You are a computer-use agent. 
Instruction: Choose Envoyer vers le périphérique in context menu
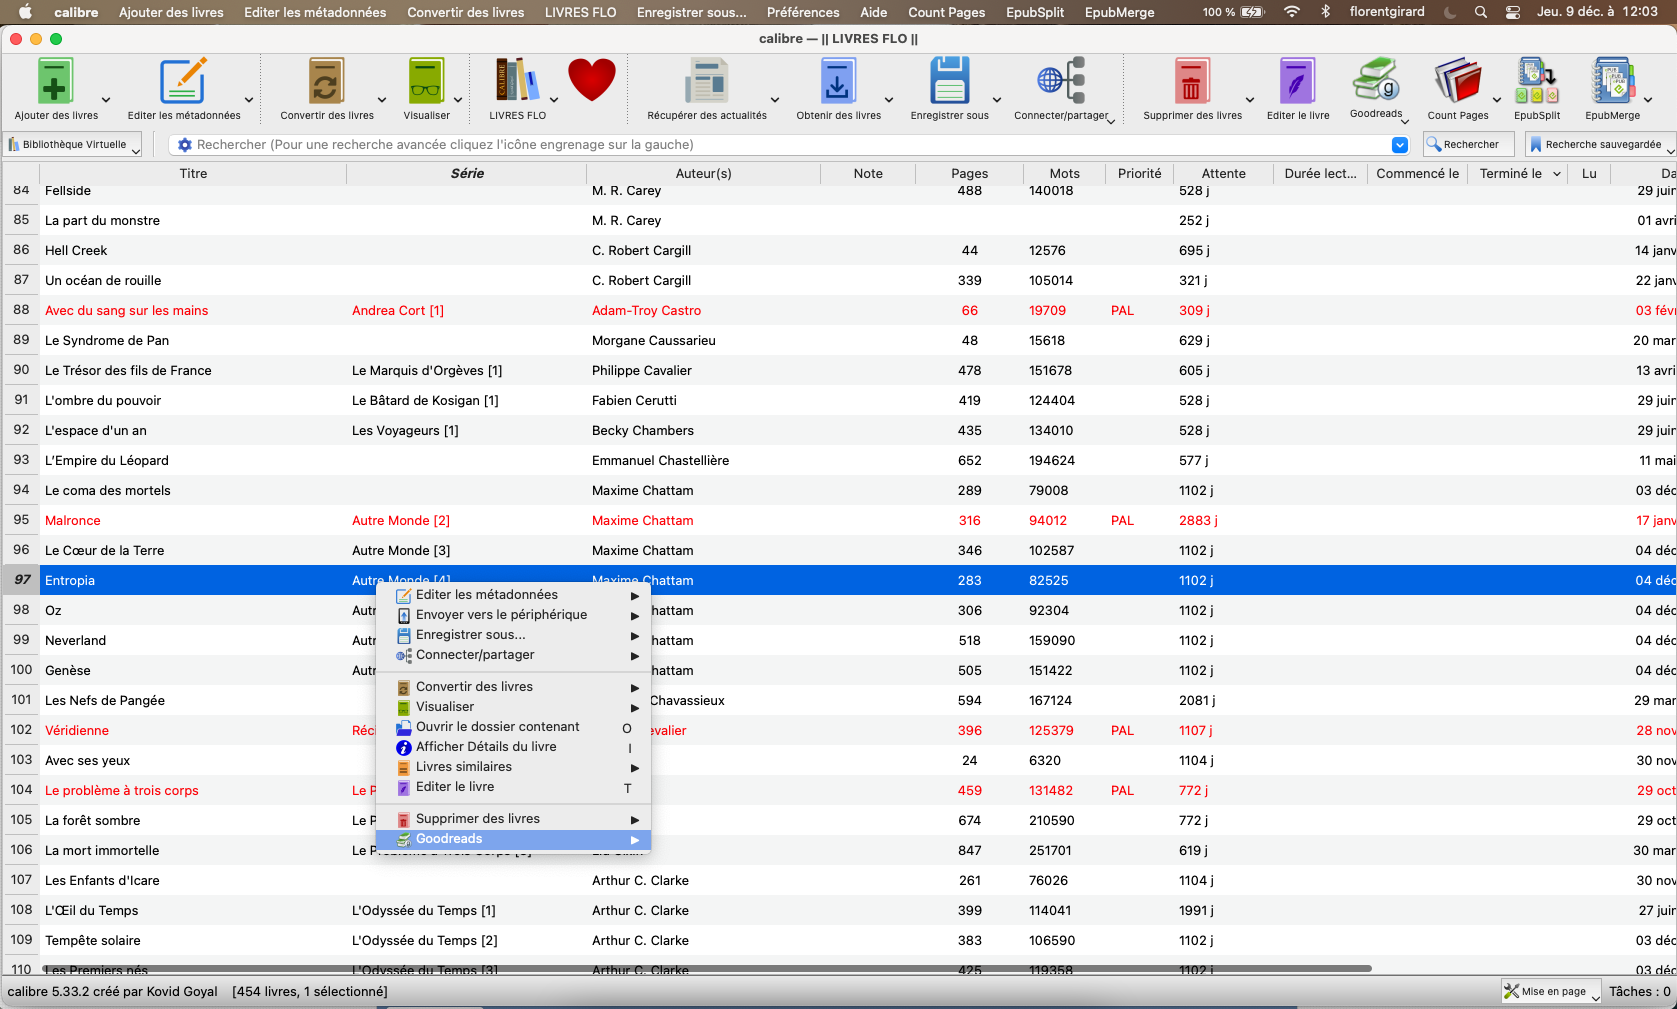(513, 615)
